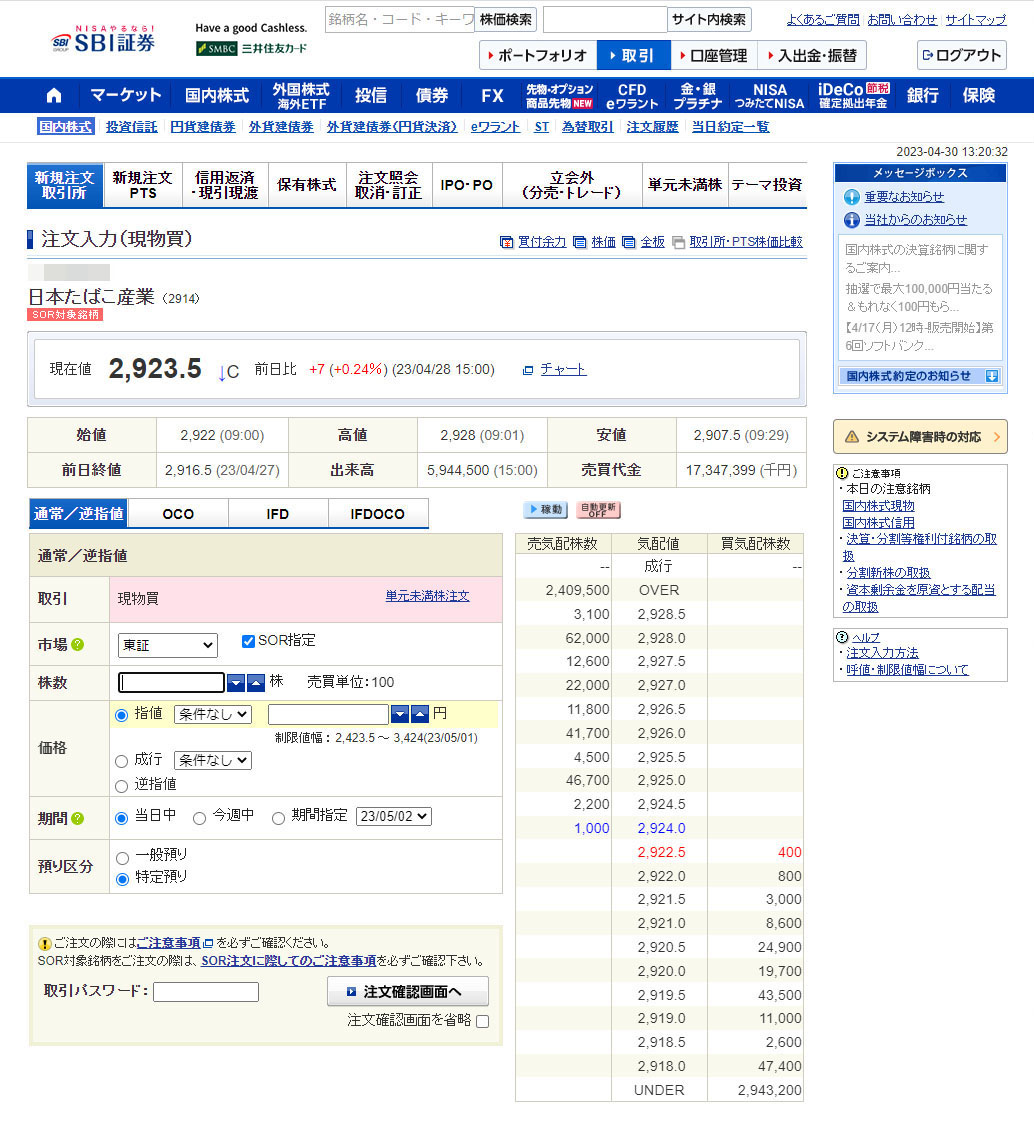Open the 市場 dropdown showing 東証
This screenshot has height=1128, width=1034.
(167, 645)
